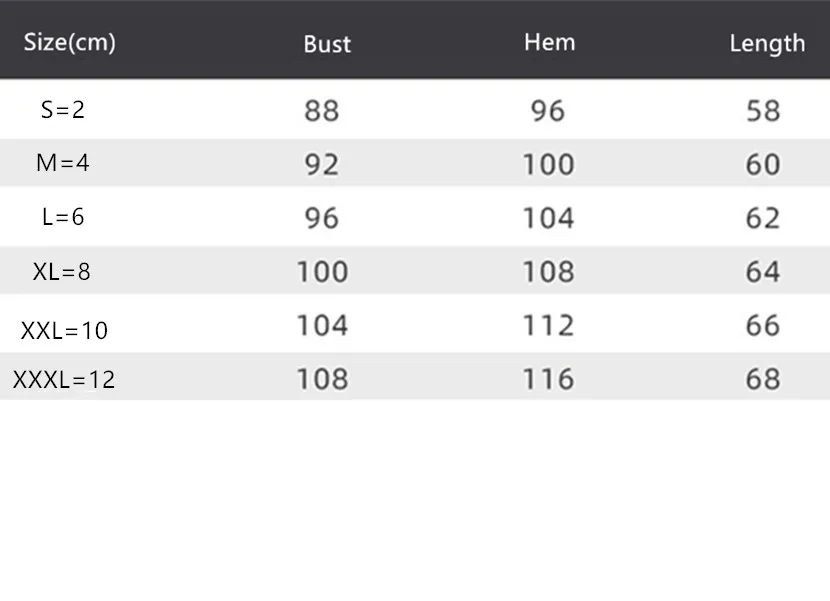
Task: Select length value 58 in S row
Action: (763, 110)
